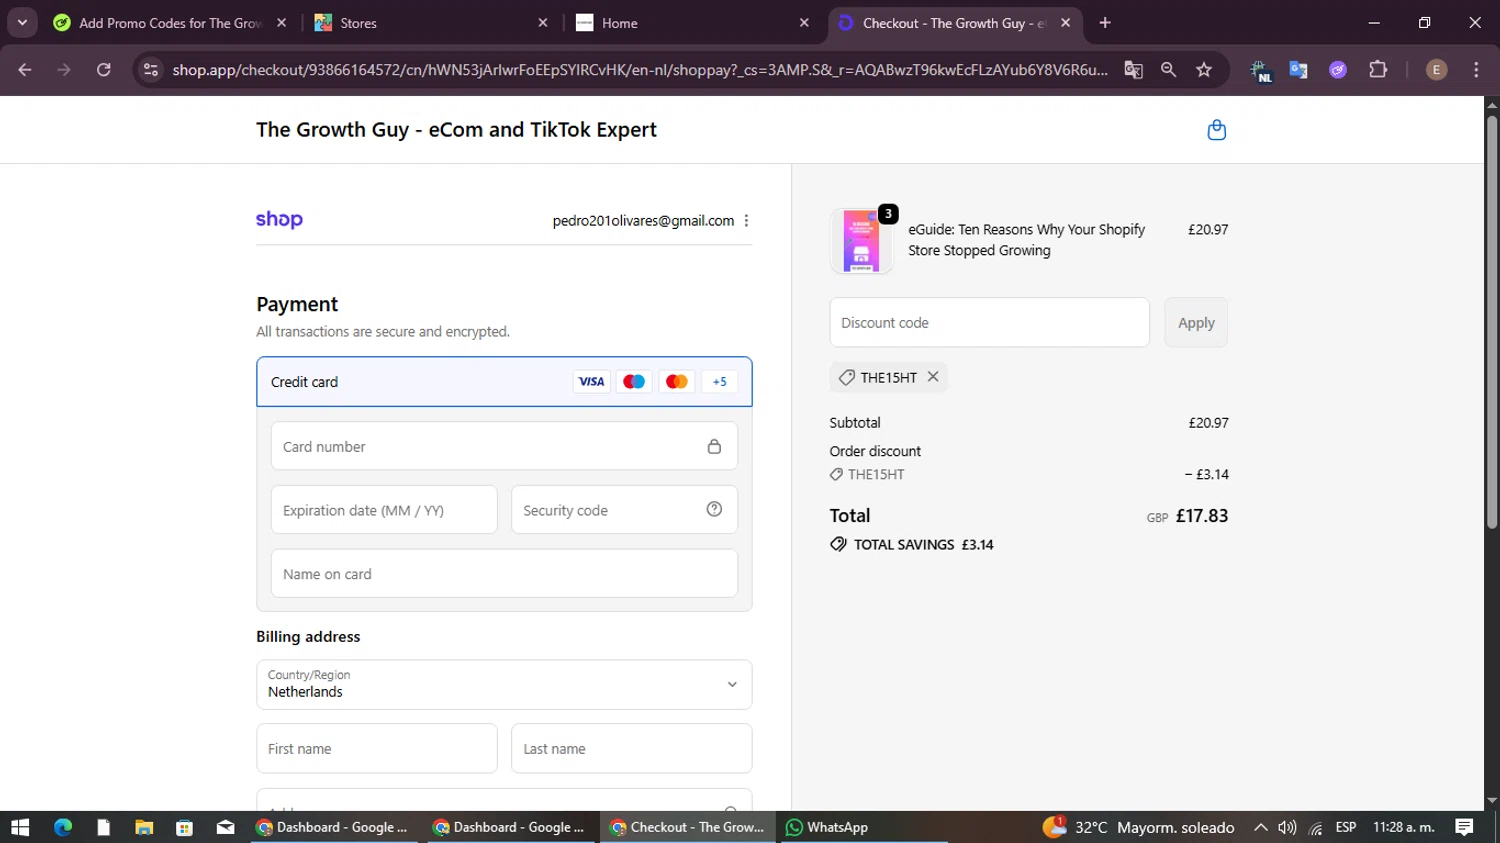Screen dimensions: 1500x843
Task: Click the site information icon in address bar
Action: point(151,70)
